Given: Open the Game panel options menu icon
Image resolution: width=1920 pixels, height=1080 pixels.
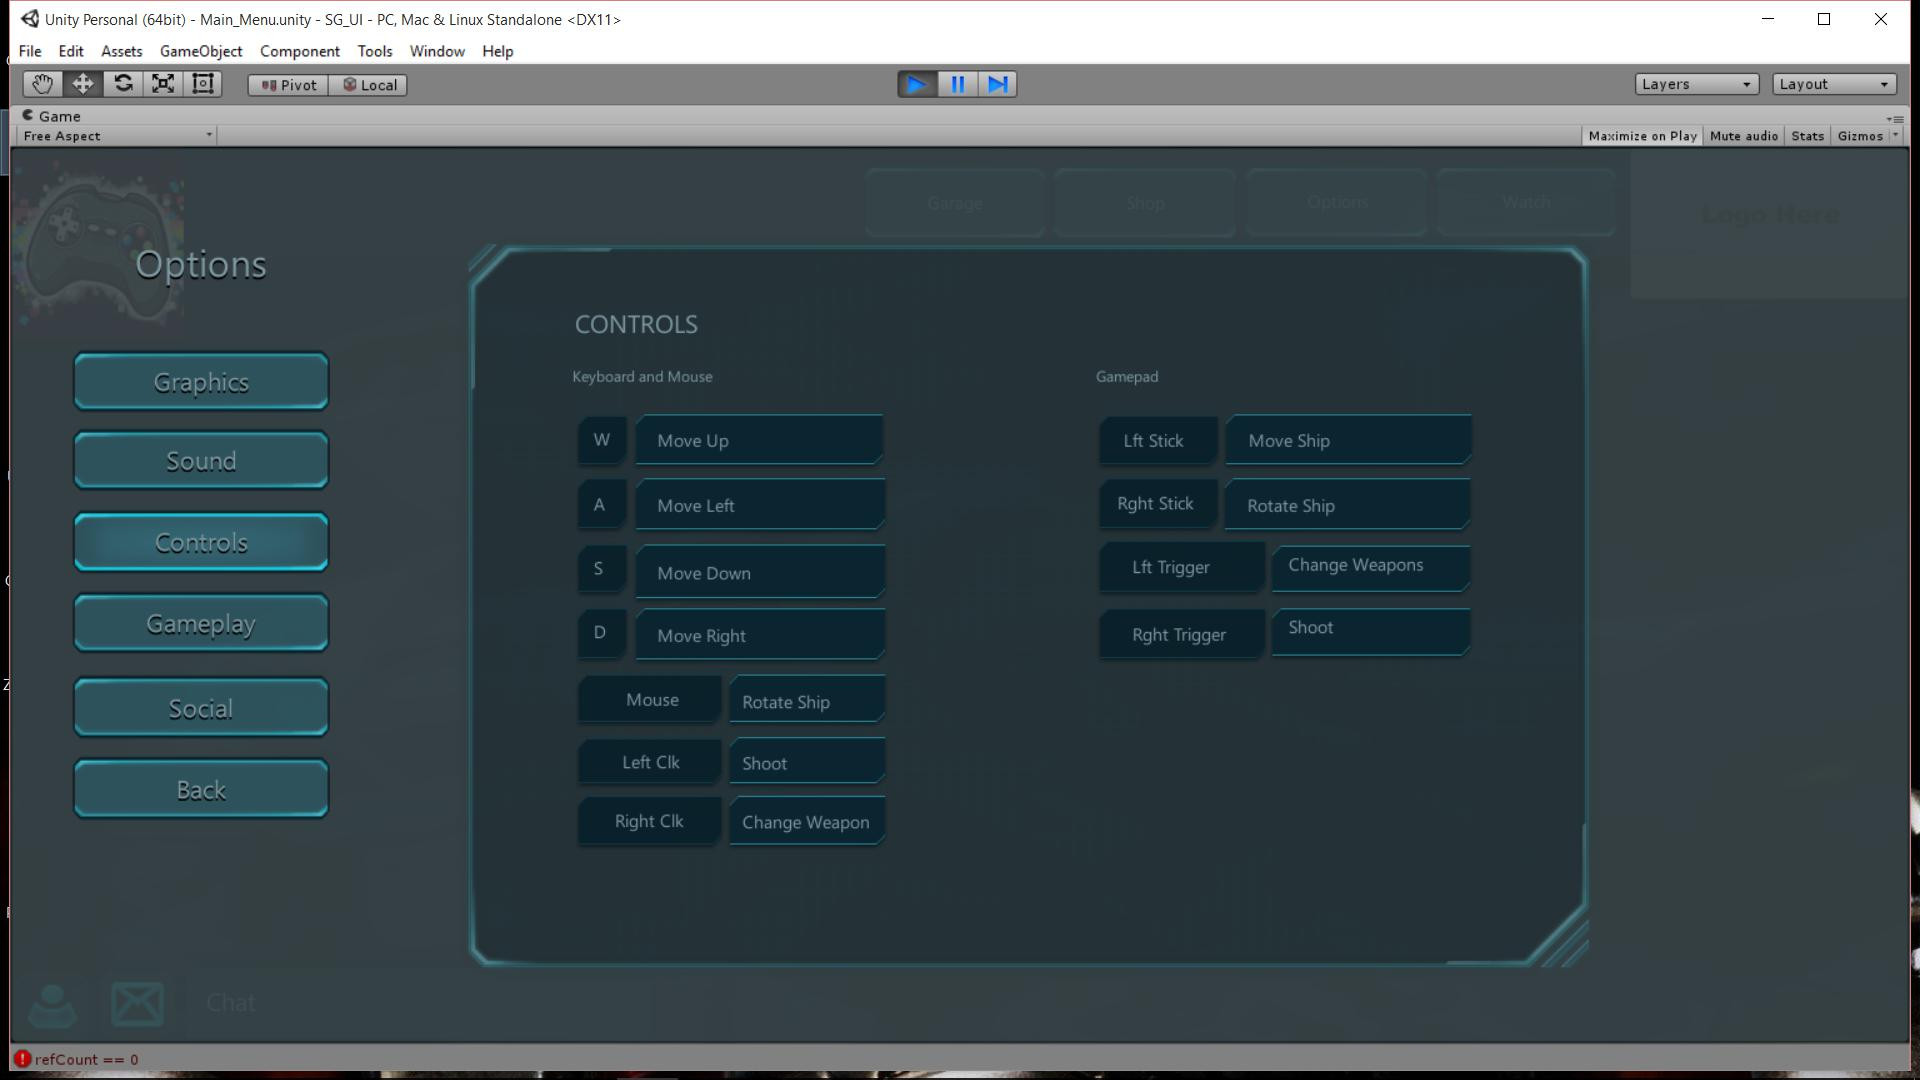Looking at the screenshot, I should pyautogui.click(x=1895, y=118).
